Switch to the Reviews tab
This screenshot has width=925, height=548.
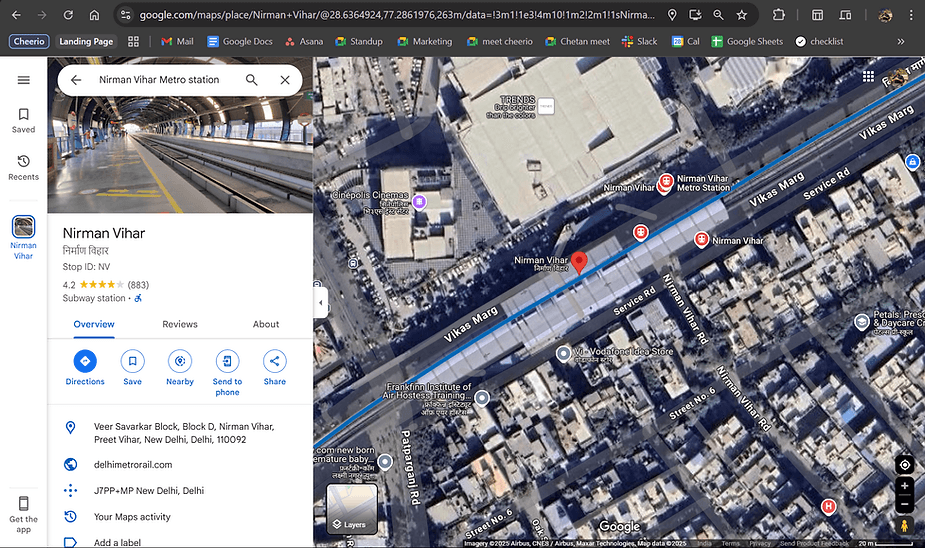(180, 324)
